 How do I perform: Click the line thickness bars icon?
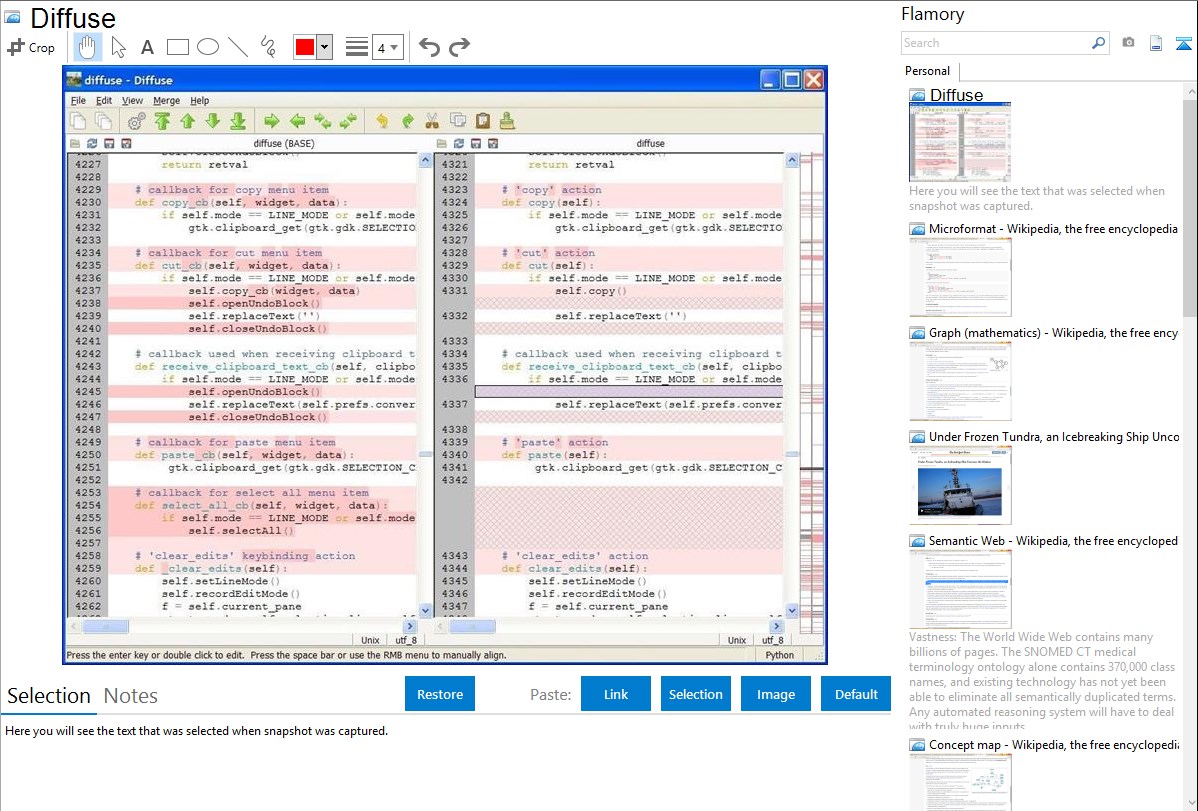tap(357, 47)
